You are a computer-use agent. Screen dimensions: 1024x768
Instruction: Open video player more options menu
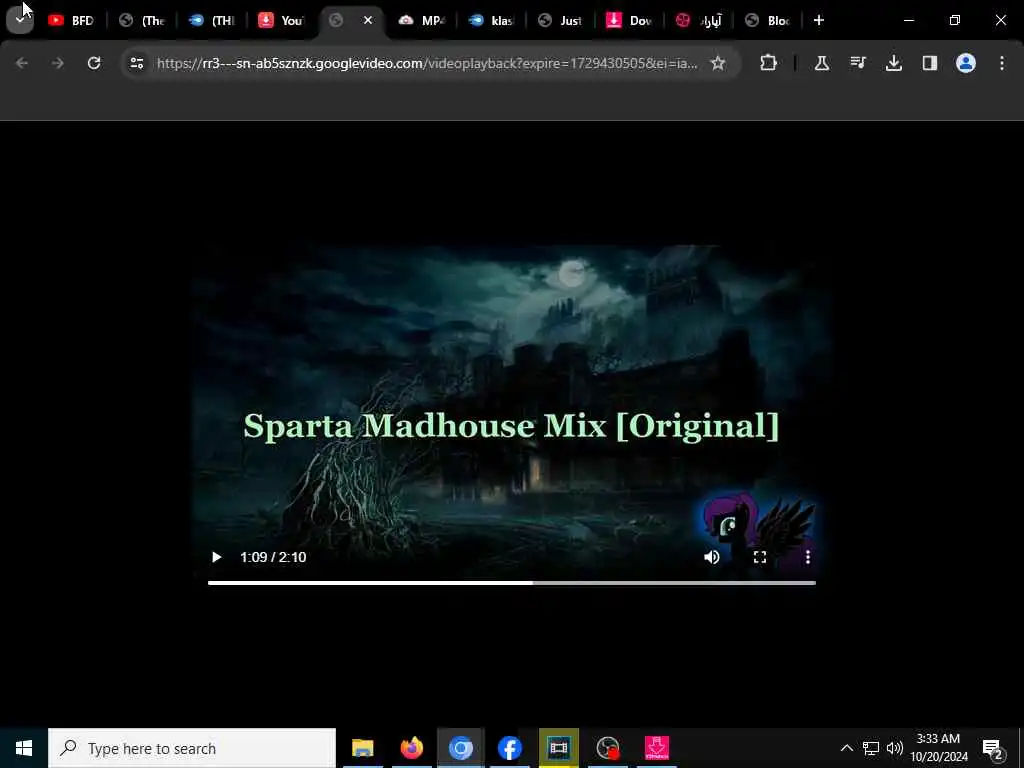pyautogui.click(x=808, y=557)
